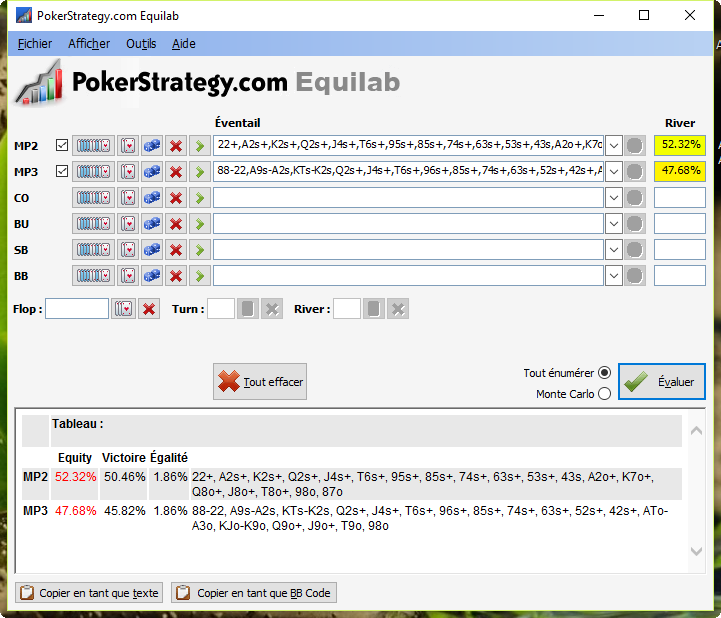Expand the SB range dropdown arrow
721x618 pixels.
point(614,250)
